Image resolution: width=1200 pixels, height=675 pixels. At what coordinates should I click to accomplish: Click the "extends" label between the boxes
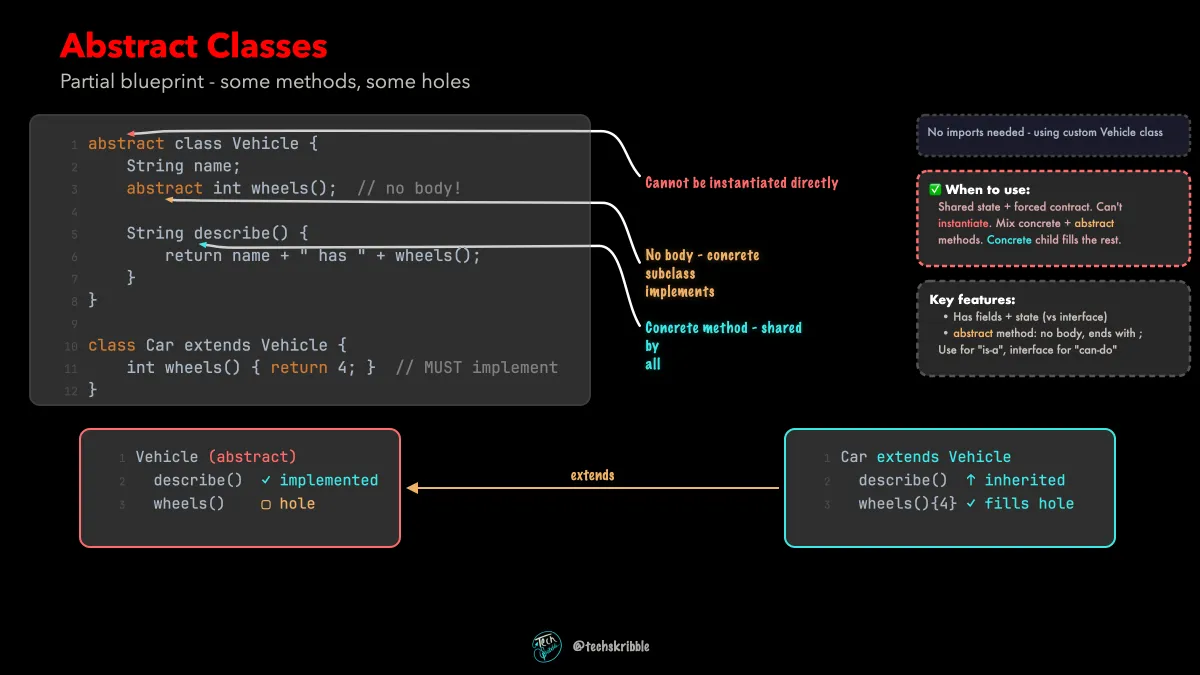point(592,475)
